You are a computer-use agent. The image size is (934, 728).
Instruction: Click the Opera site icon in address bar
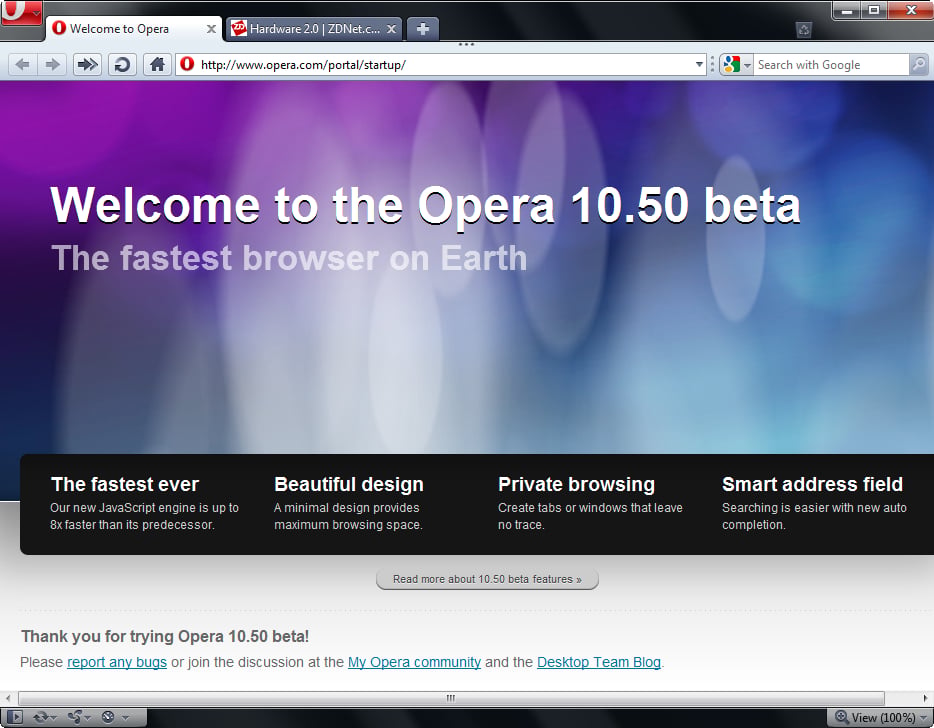(x=187, y=64)
